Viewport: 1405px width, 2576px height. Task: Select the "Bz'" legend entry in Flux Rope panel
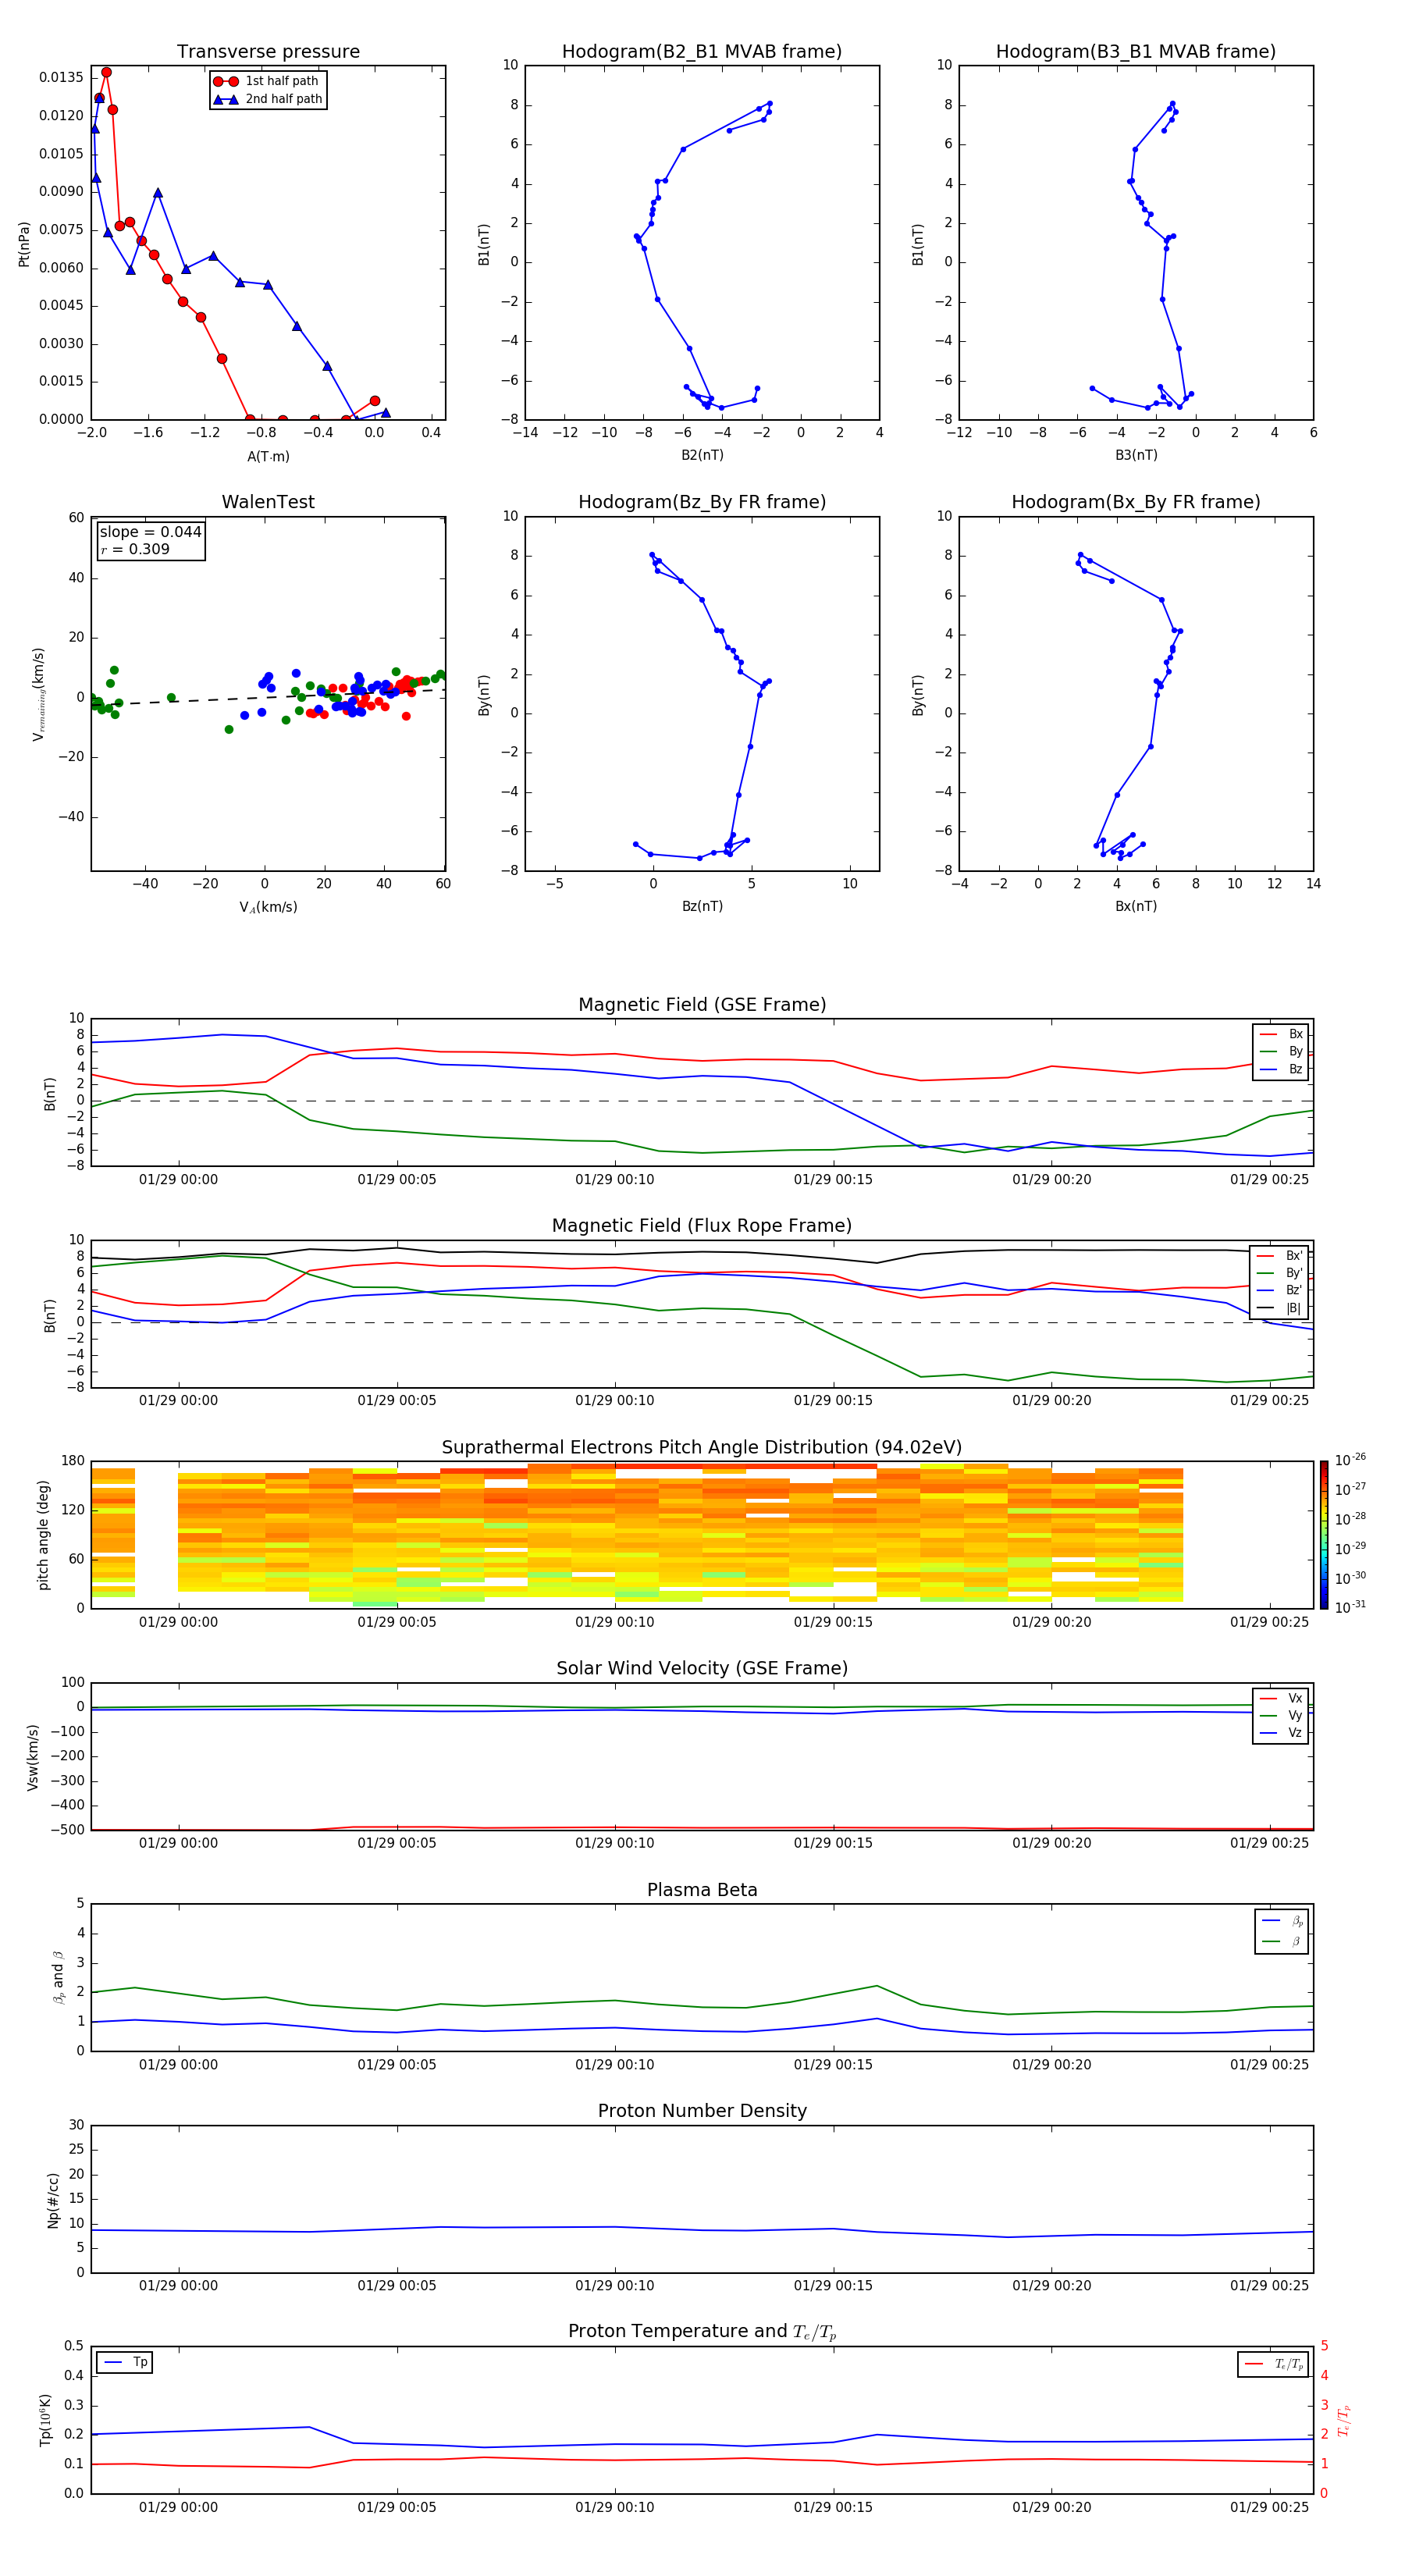point(1280,1290)
